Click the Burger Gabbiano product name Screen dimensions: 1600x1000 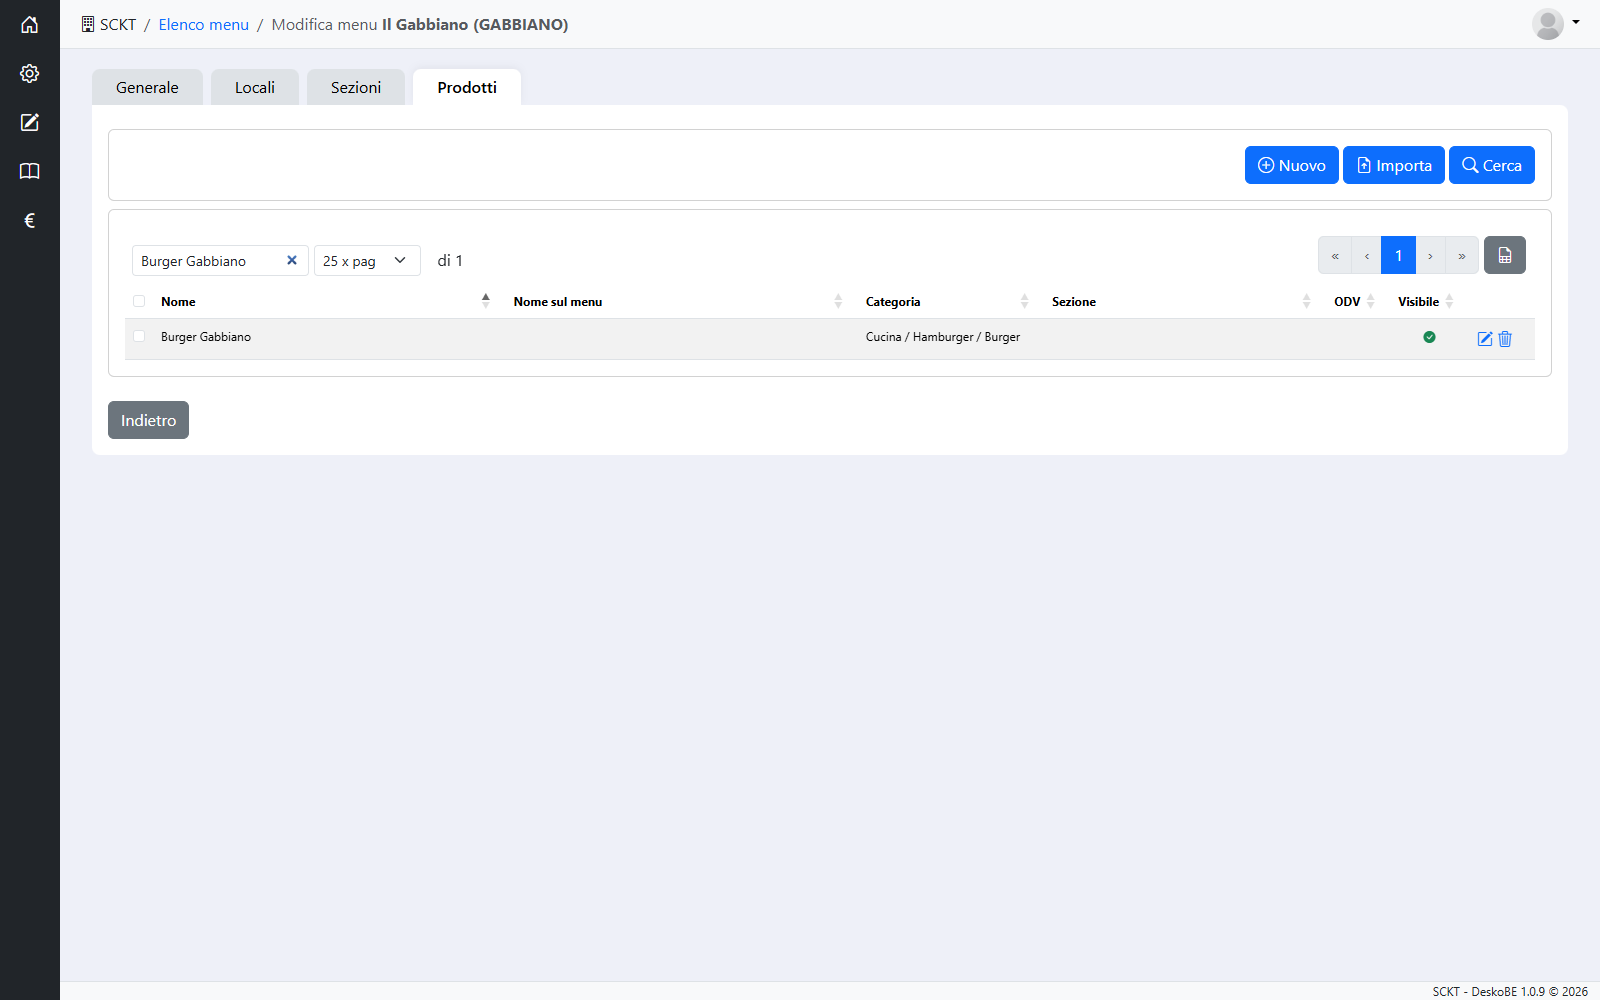coord(206,337)
